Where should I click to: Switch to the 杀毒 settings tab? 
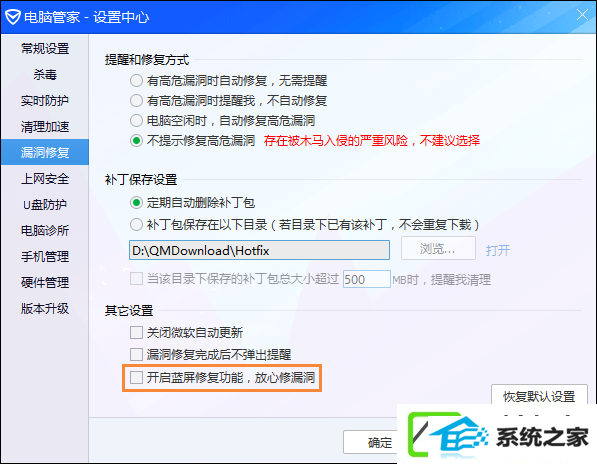click(45, 75)
